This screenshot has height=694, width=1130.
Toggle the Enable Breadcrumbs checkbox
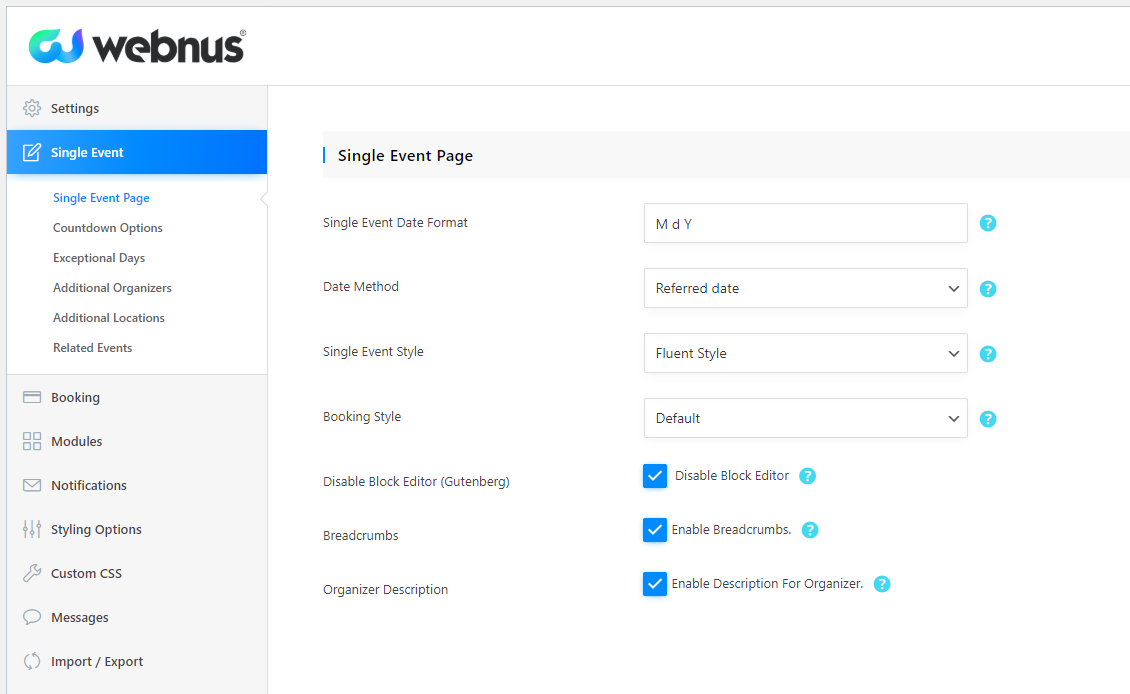point(654,530)
